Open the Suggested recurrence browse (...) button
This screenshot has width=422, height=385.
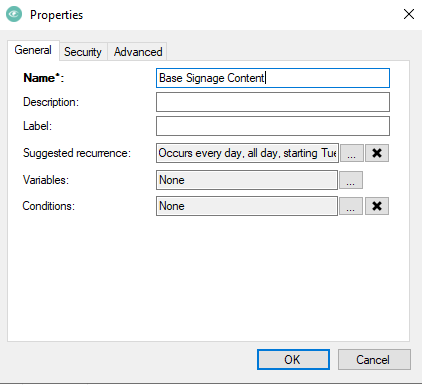(x=351, y=153)
